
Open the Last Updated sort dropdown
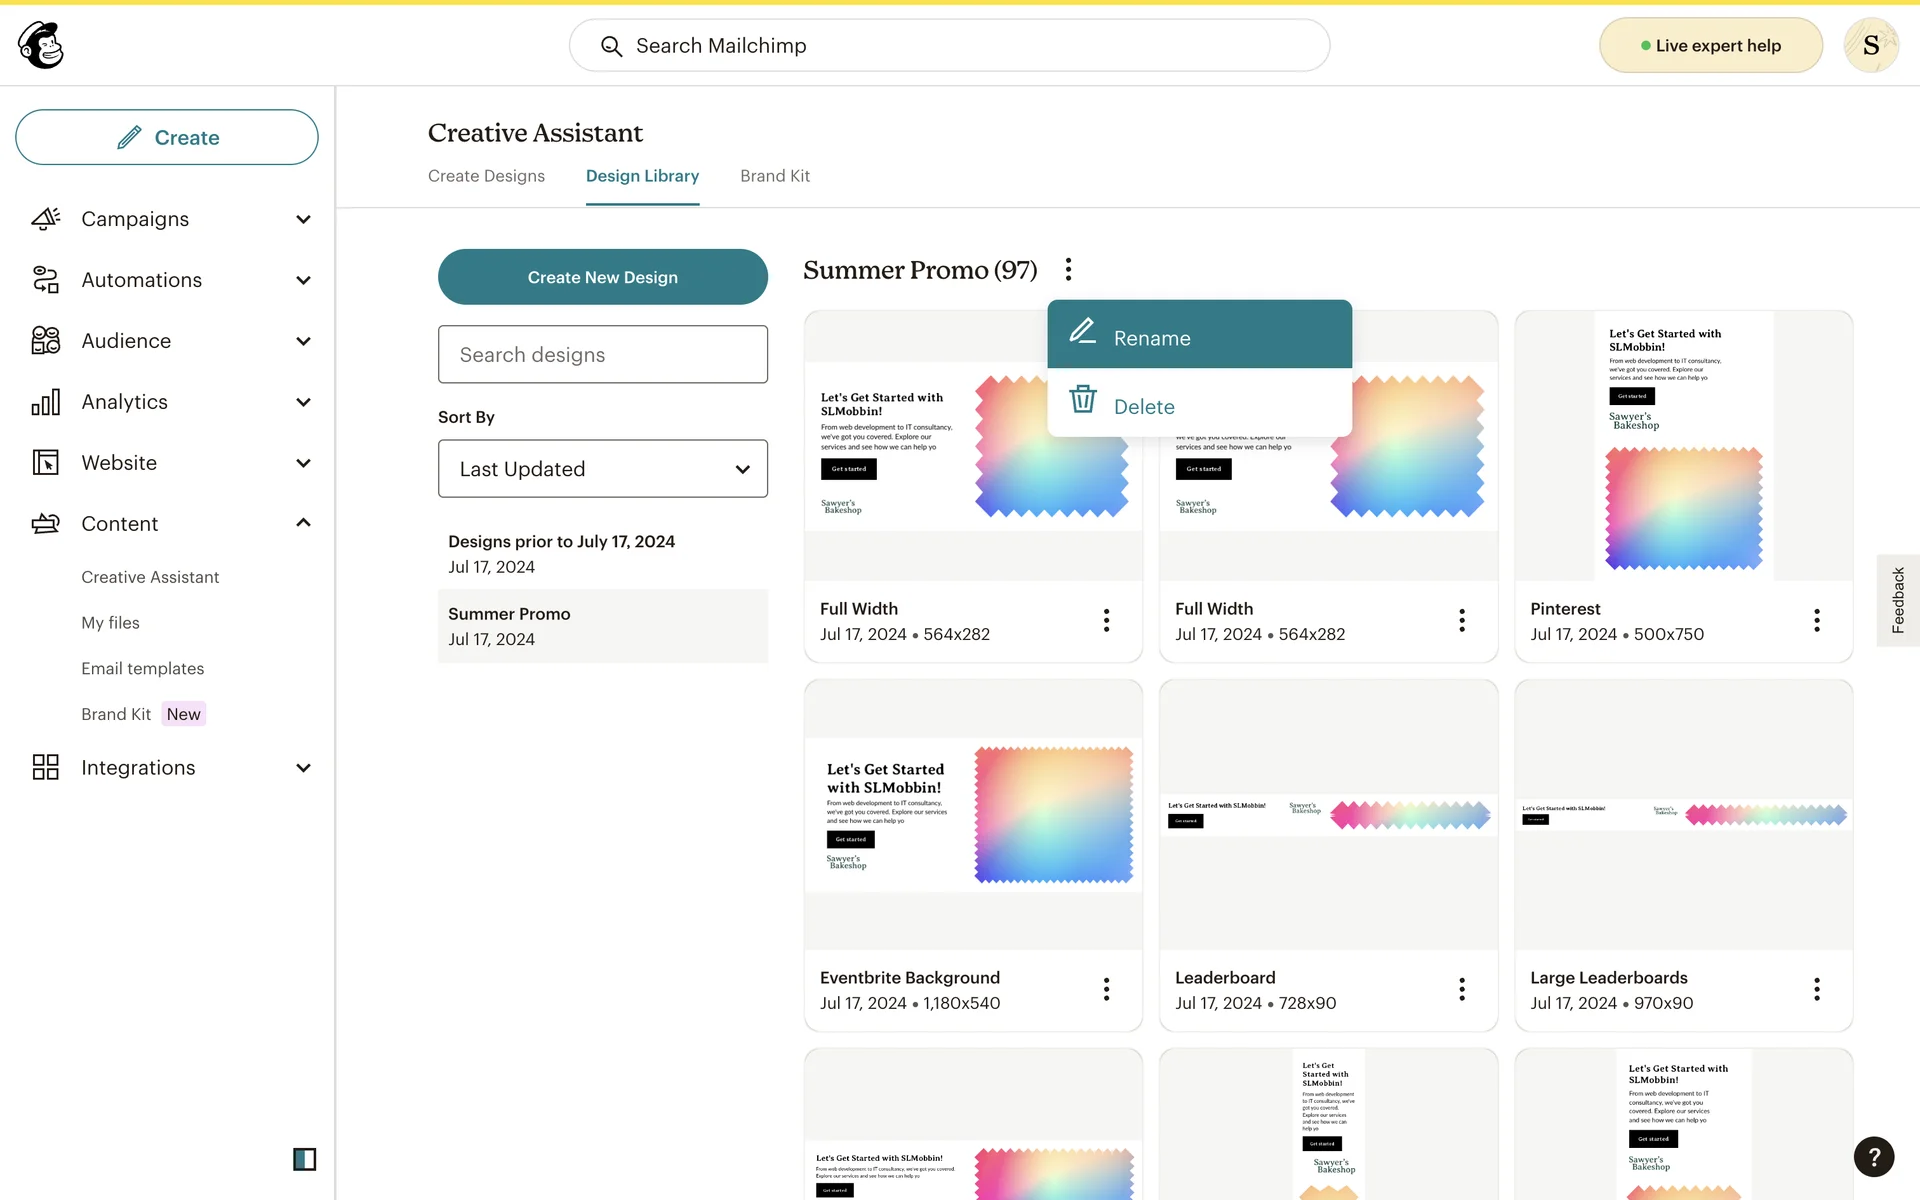tap(602, 469)
